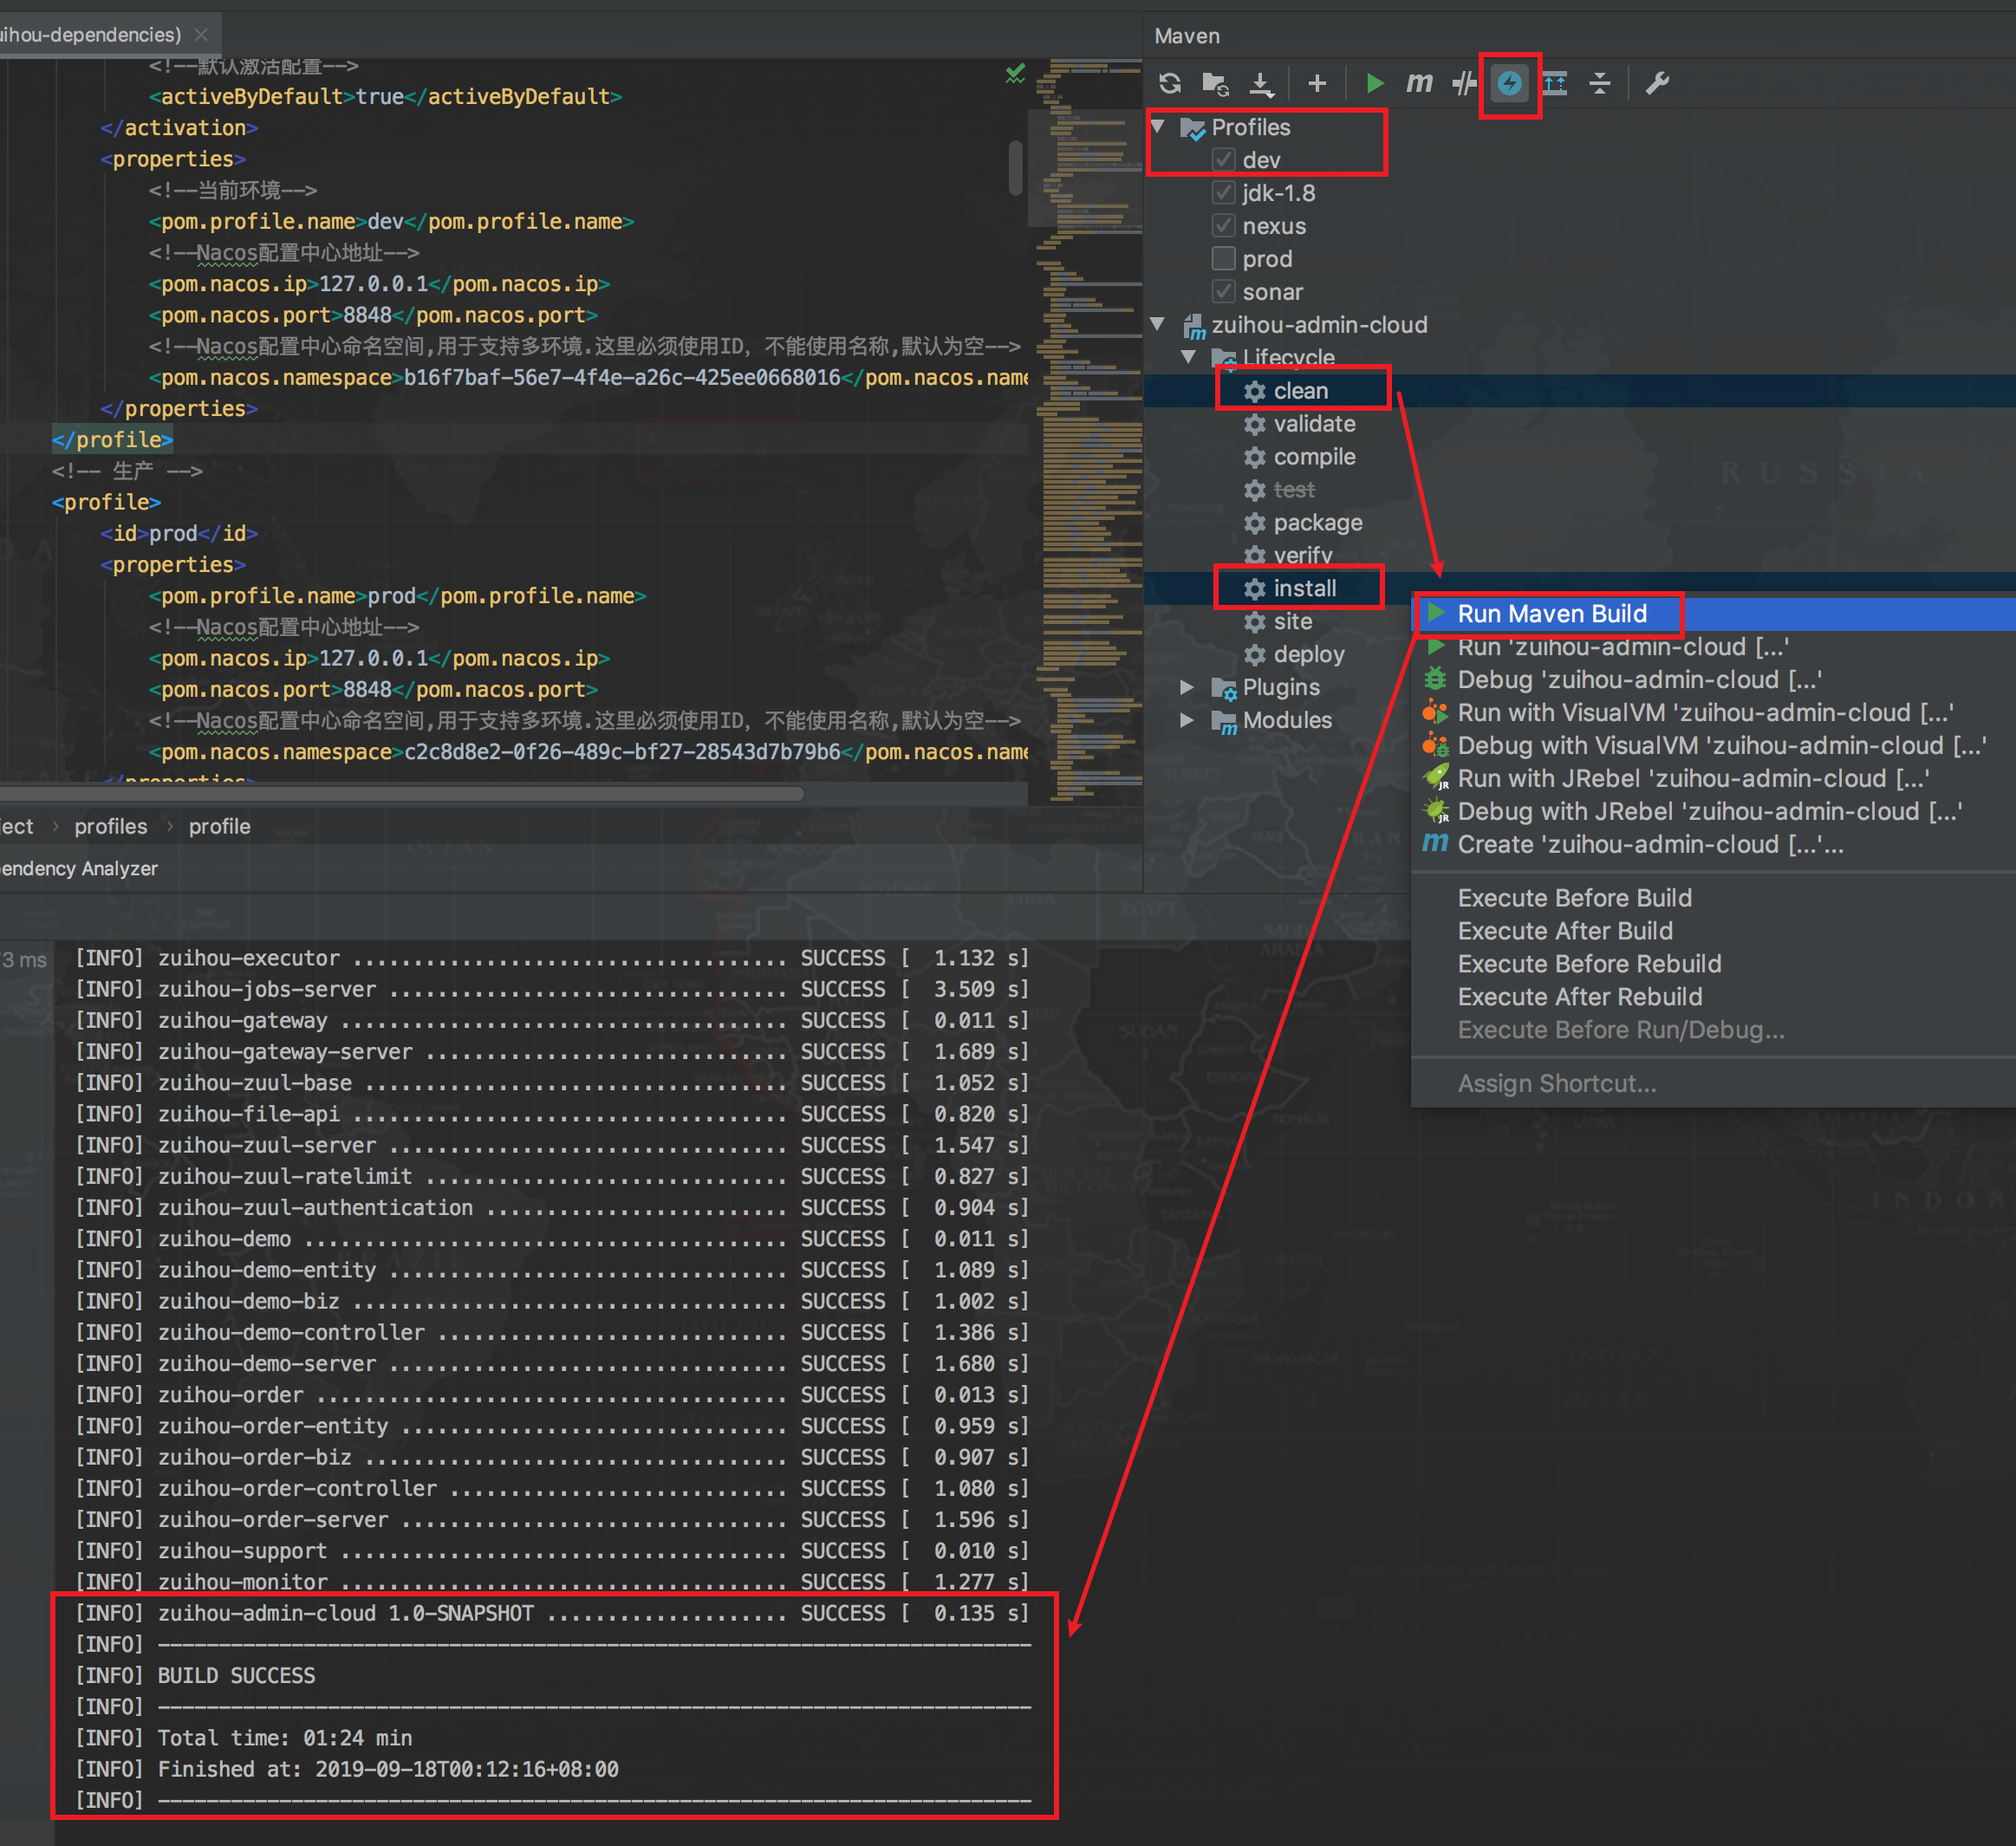
Task: Download sources and documentation icon
Action: pos(1262,84)
